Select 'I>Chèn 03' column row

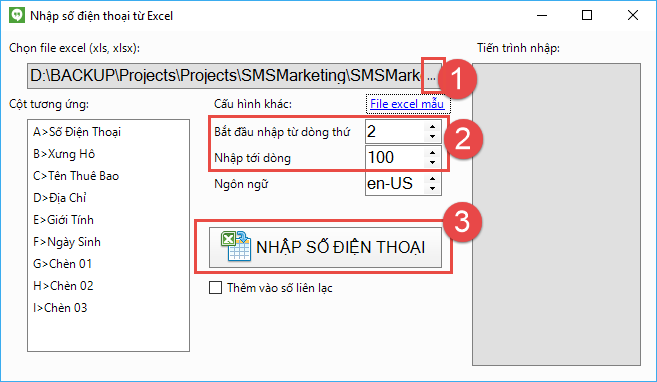(108, 308)
